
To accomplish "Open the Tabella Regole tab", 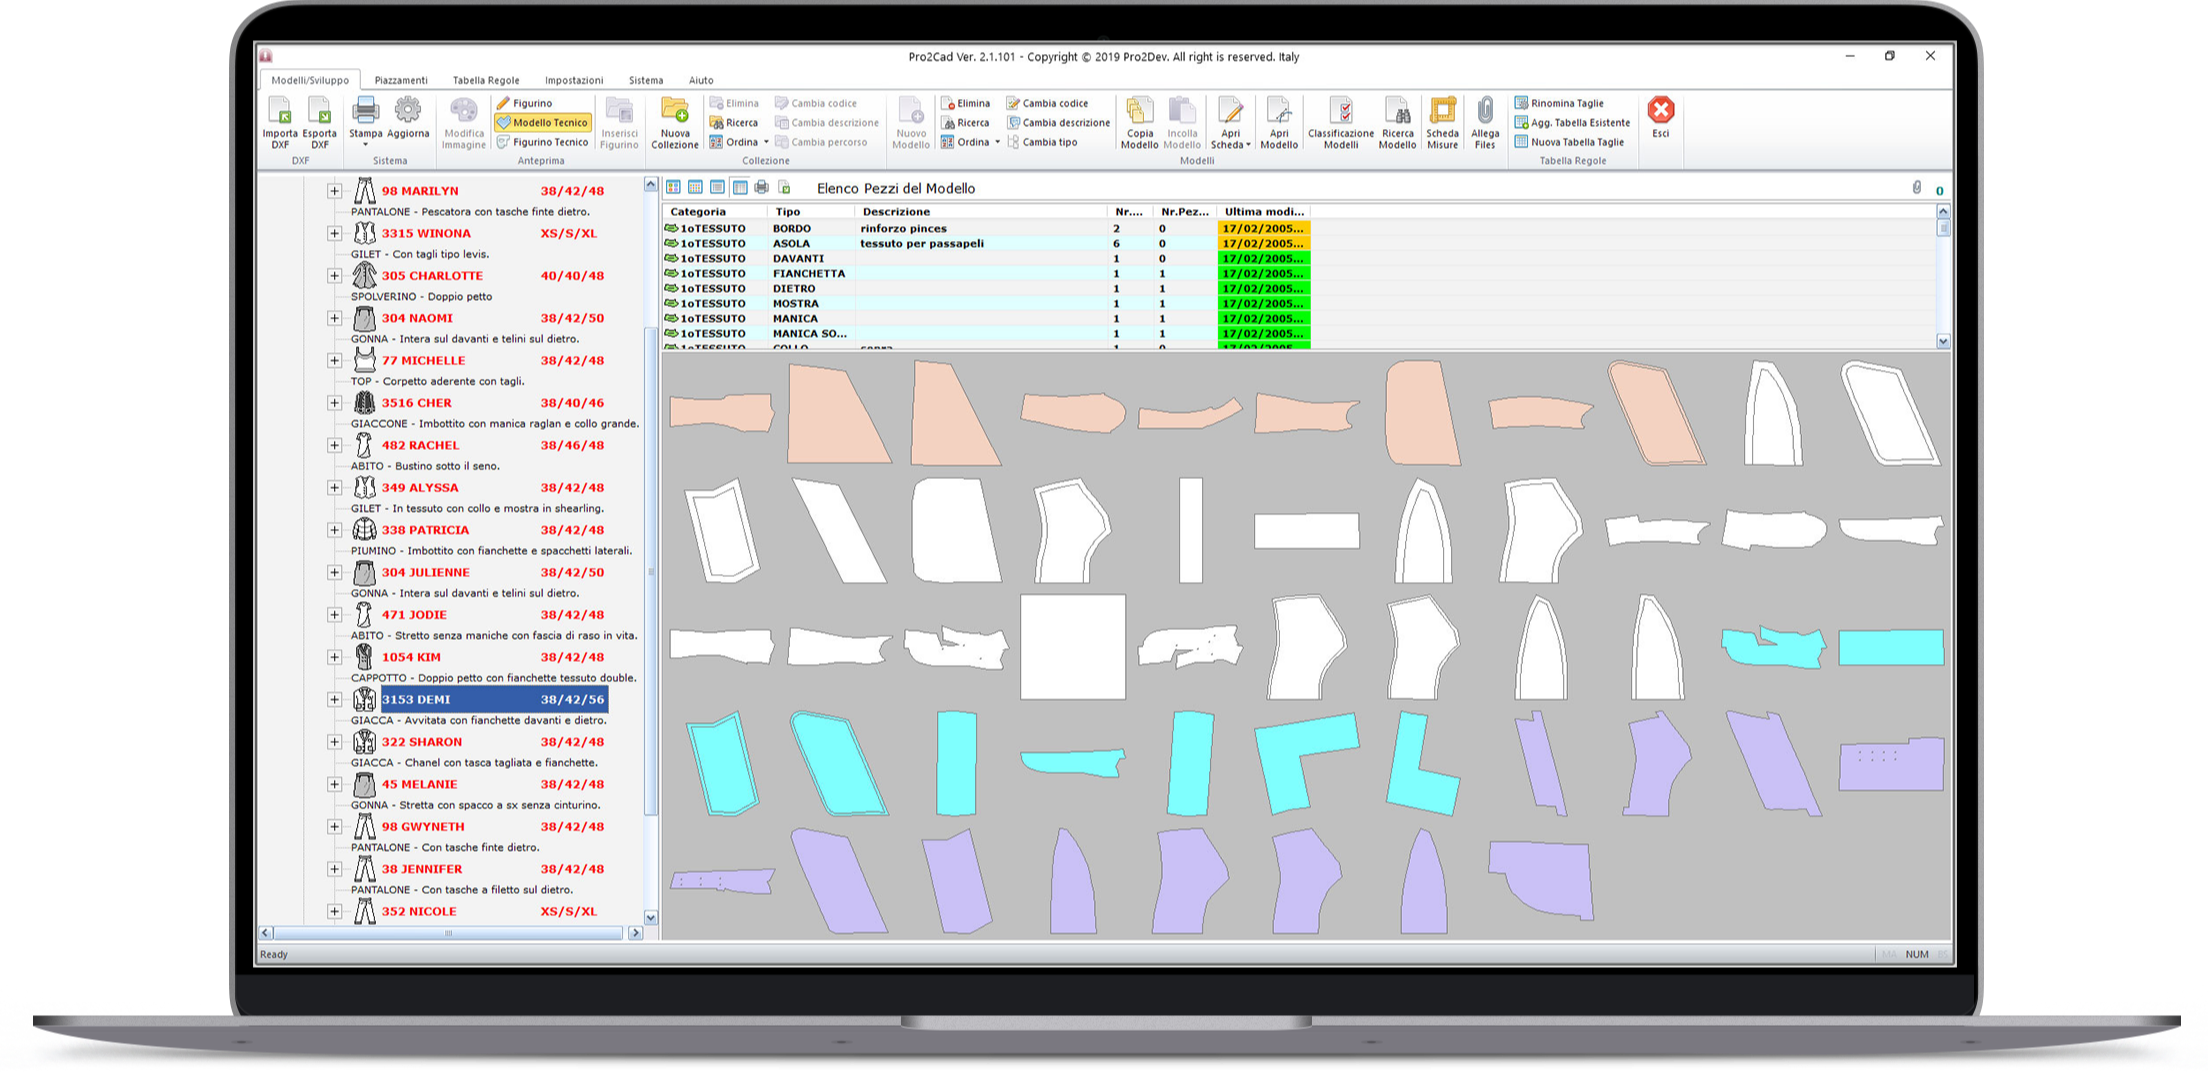I will 486,80.
